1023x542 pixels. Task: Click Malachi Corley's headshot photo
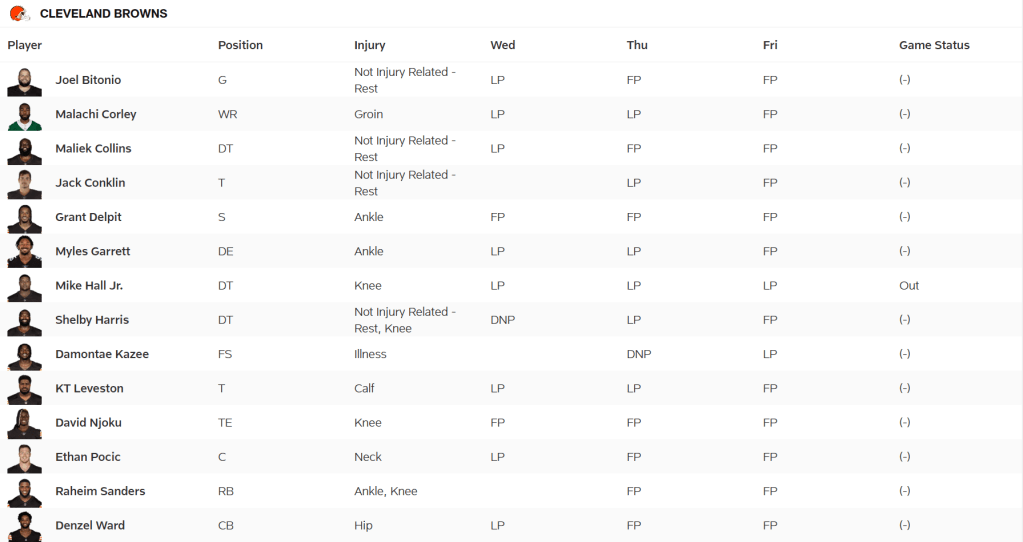[24, 115]
